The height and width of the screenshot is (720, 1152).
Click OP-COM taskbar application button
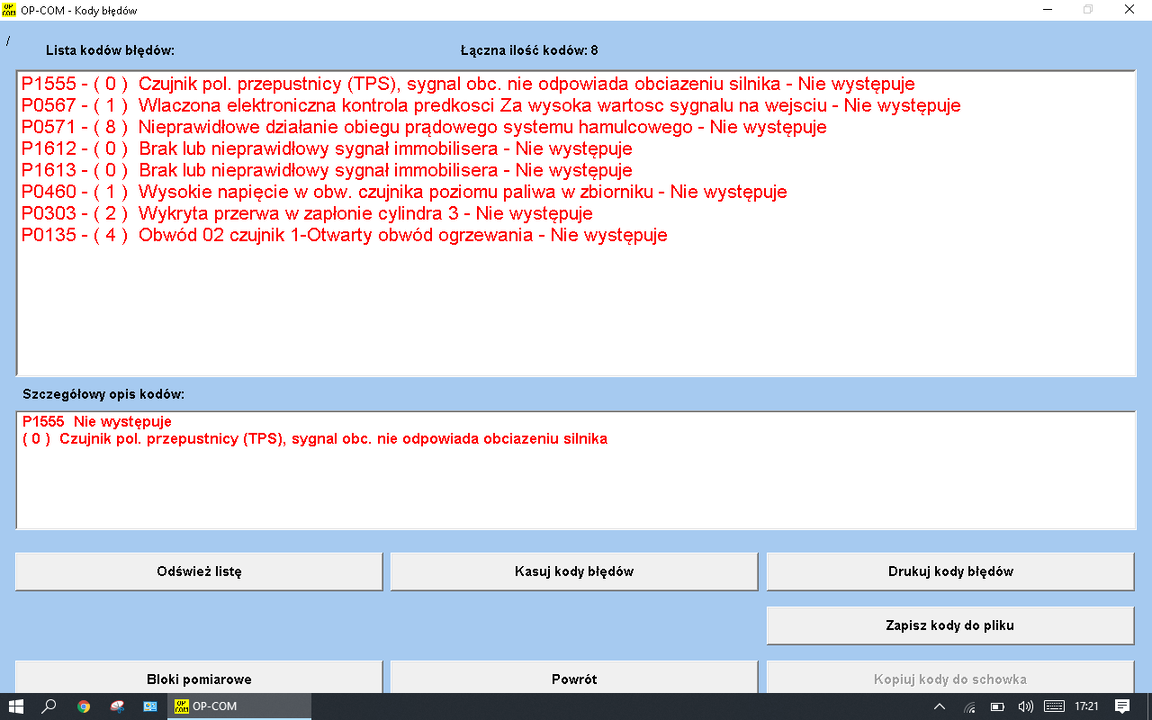[x=208, y=706]
